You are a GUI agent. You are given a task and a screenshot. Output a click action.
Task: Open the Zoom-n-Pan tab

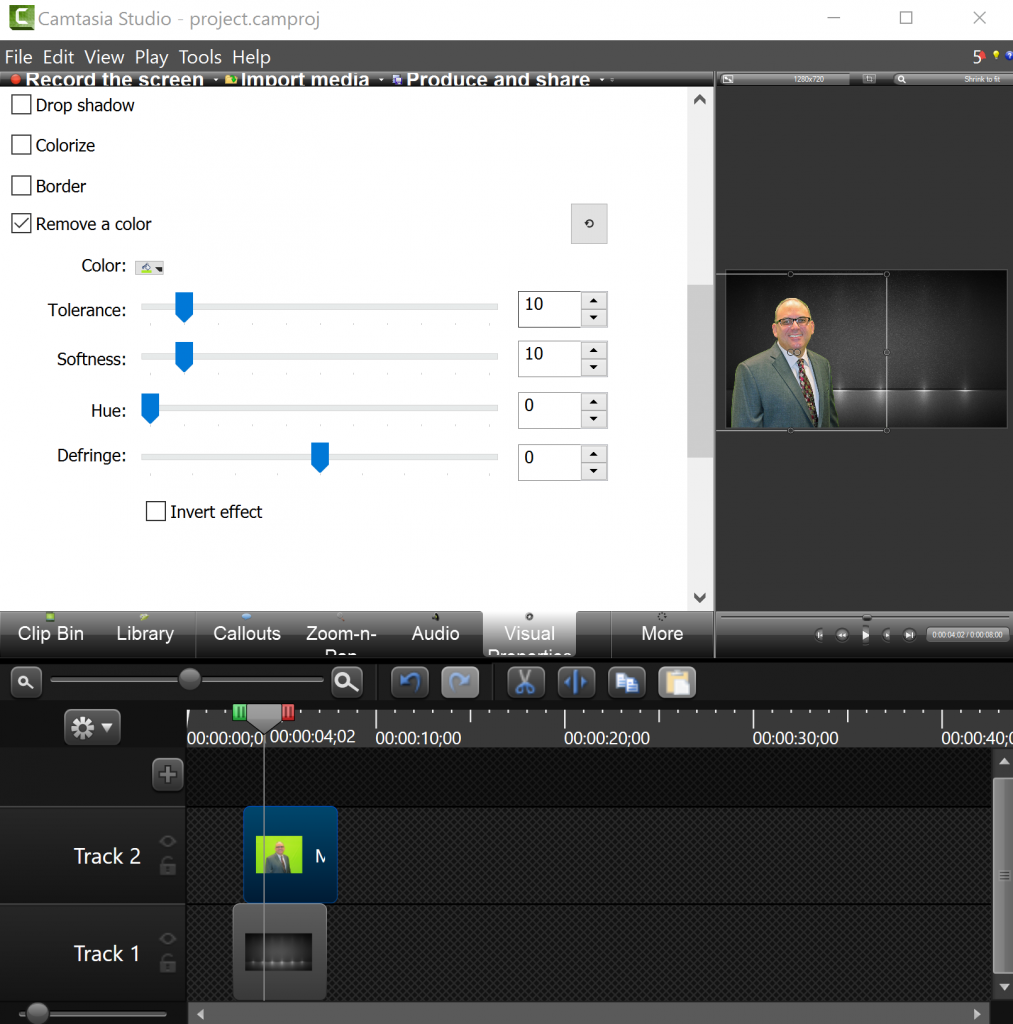[x=341, y=635]
